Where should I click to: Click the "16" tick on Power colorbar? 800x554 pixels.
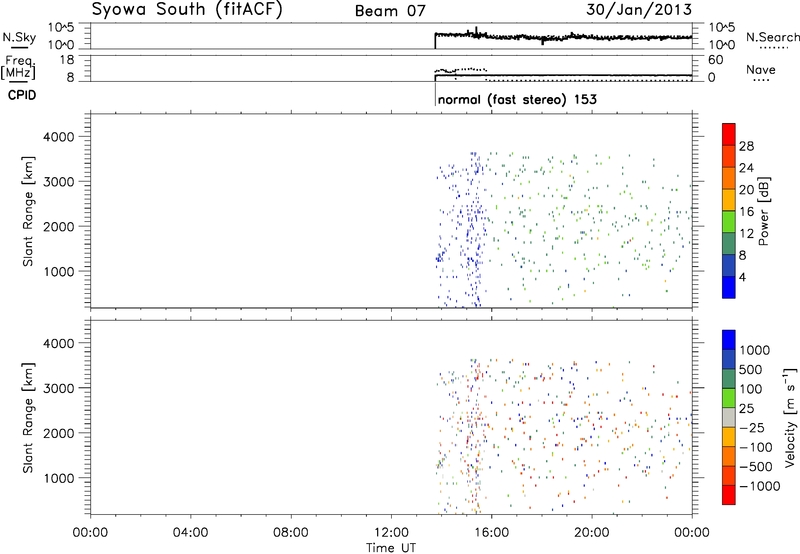[x=746, y=212]
